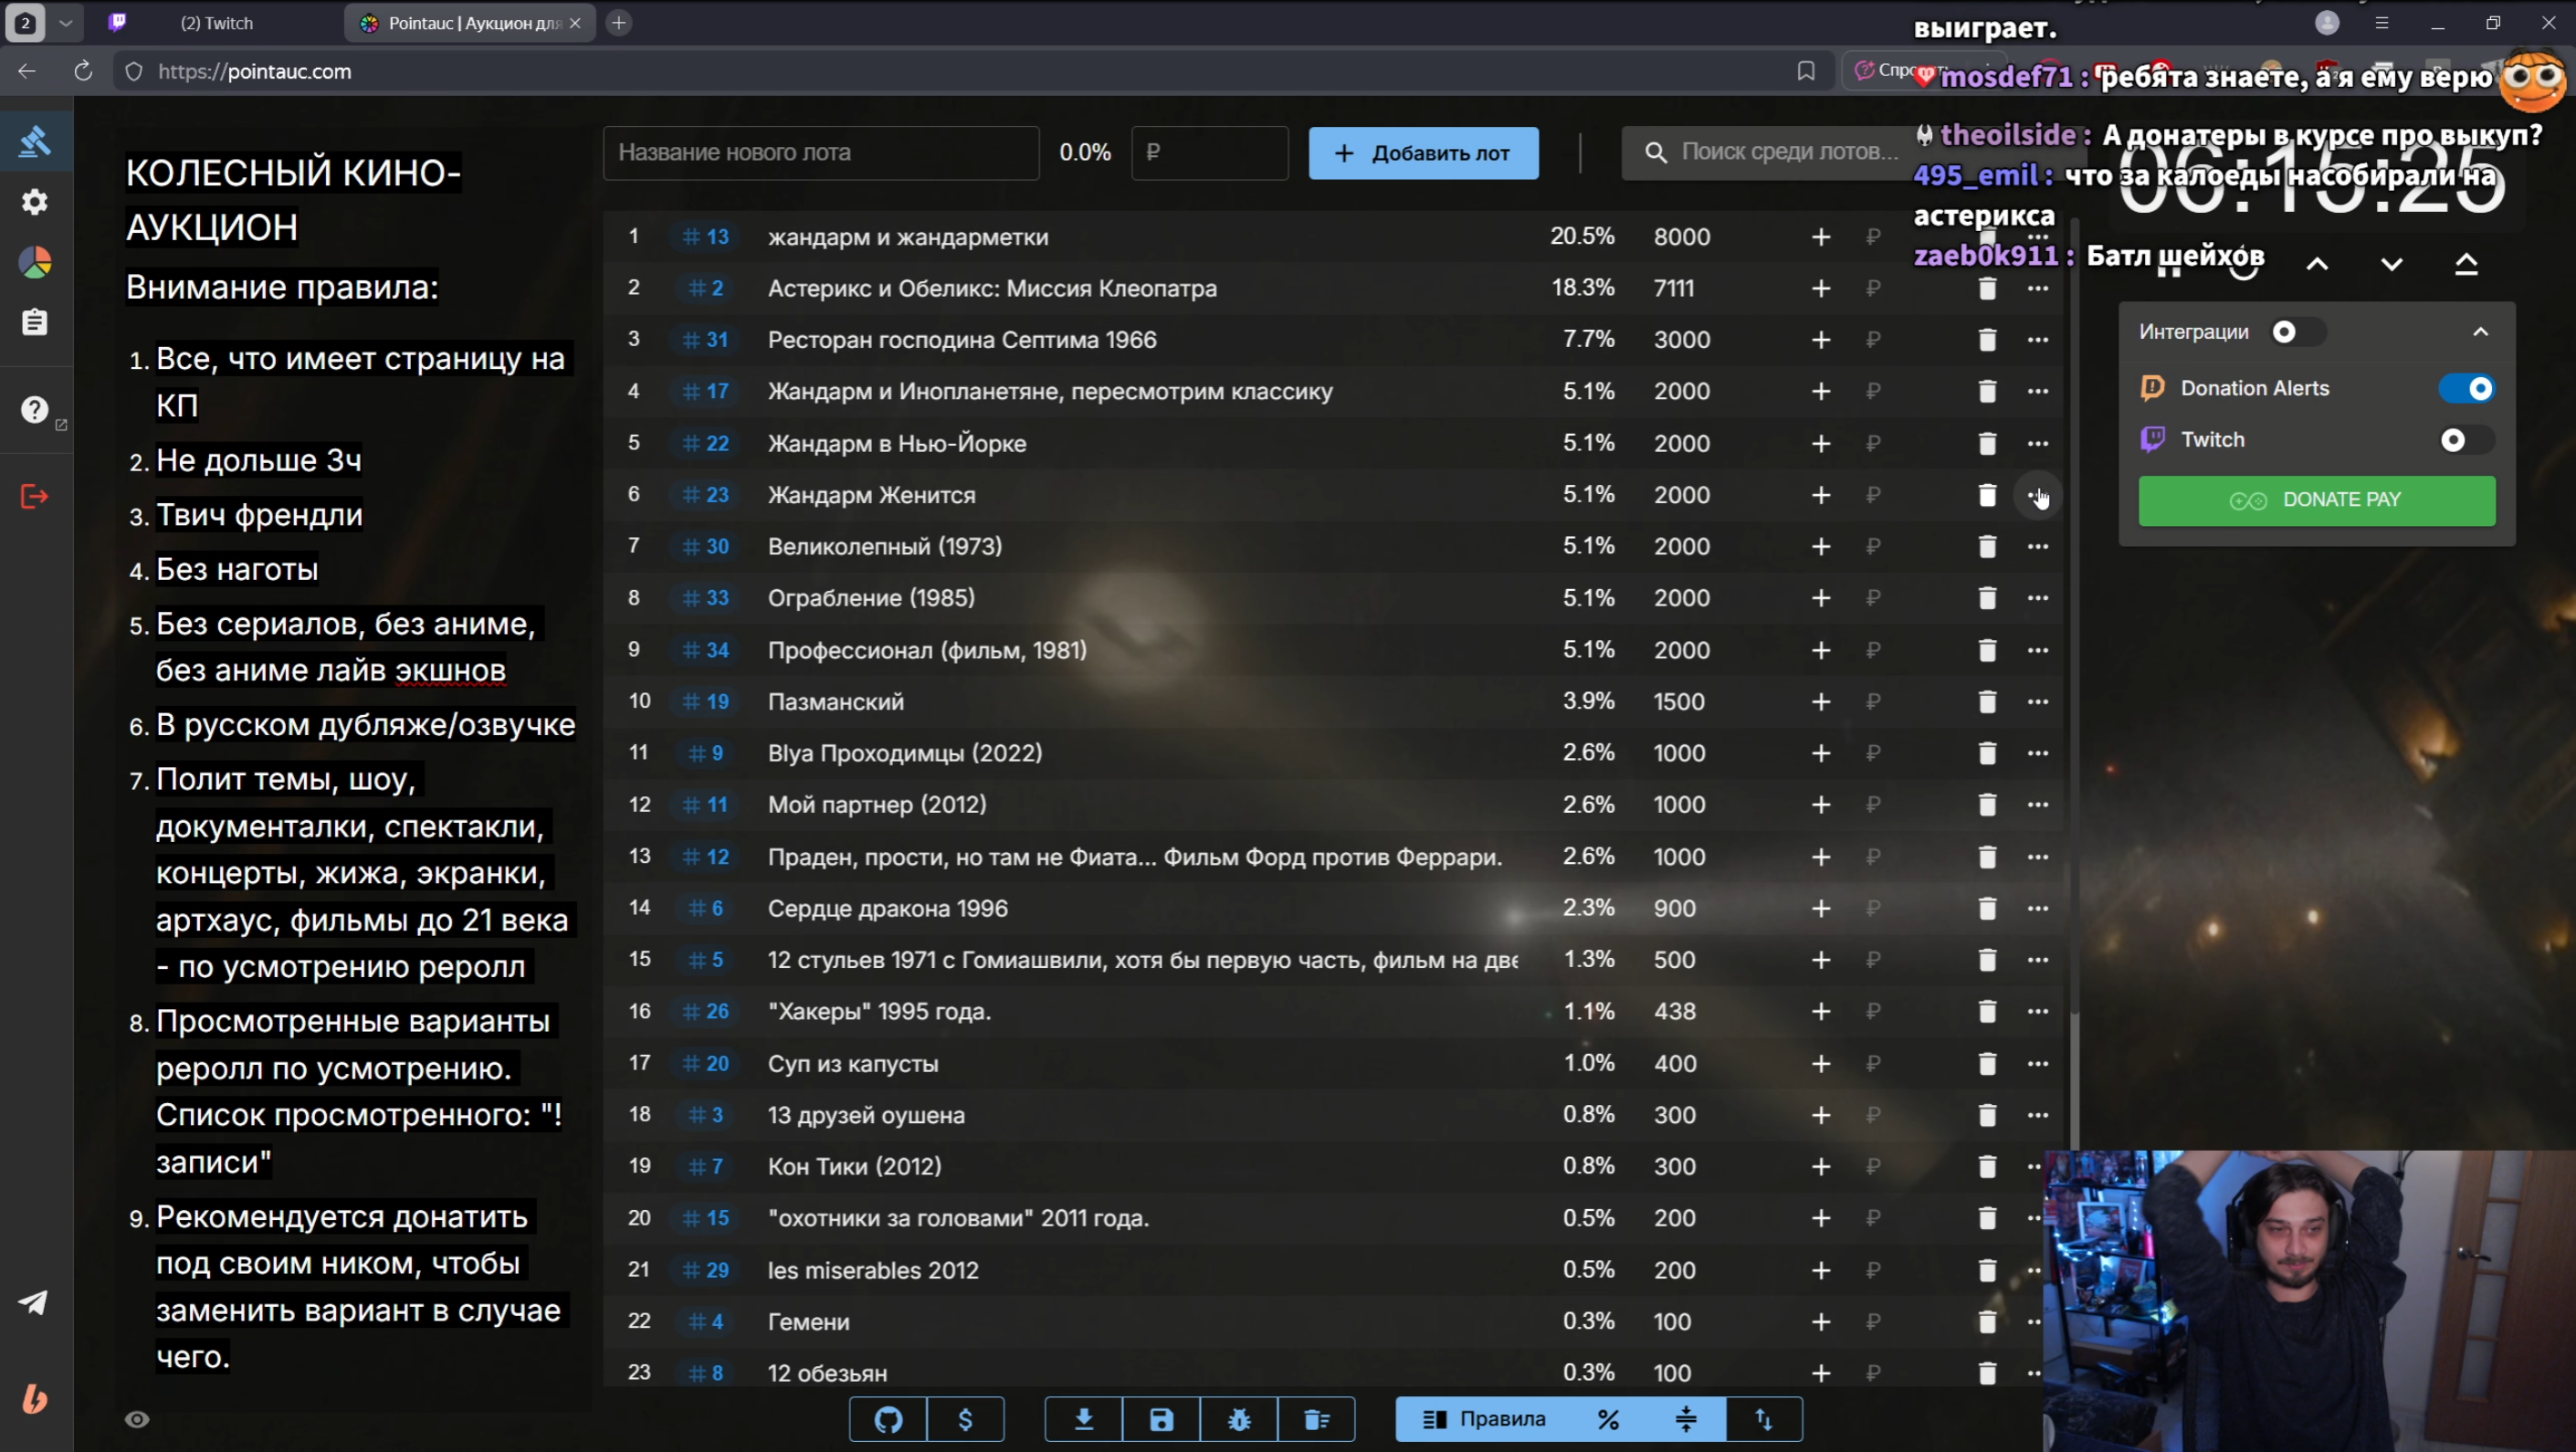Open the wheel pie chart page in sidebar
The height and width of the screenshot is (1452, 2576).
[35, 263]
